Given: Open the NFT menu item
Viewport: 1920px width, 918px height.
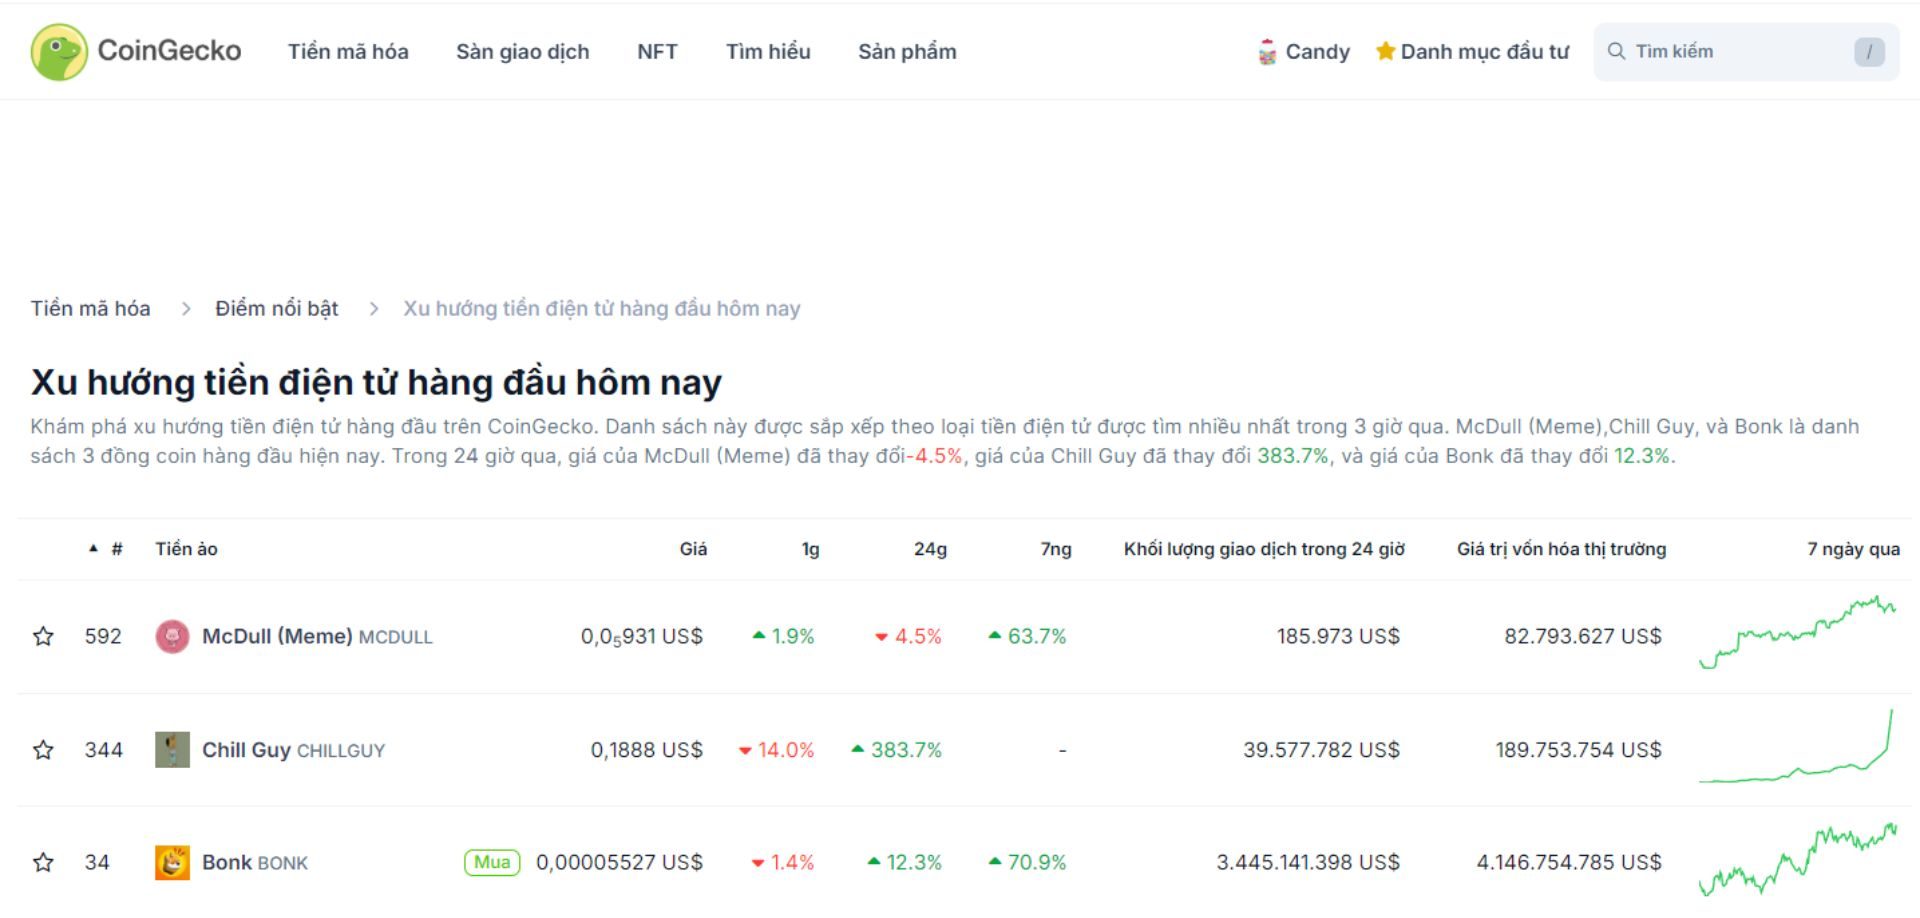Looking at the screenshot, I should [658, 51].
